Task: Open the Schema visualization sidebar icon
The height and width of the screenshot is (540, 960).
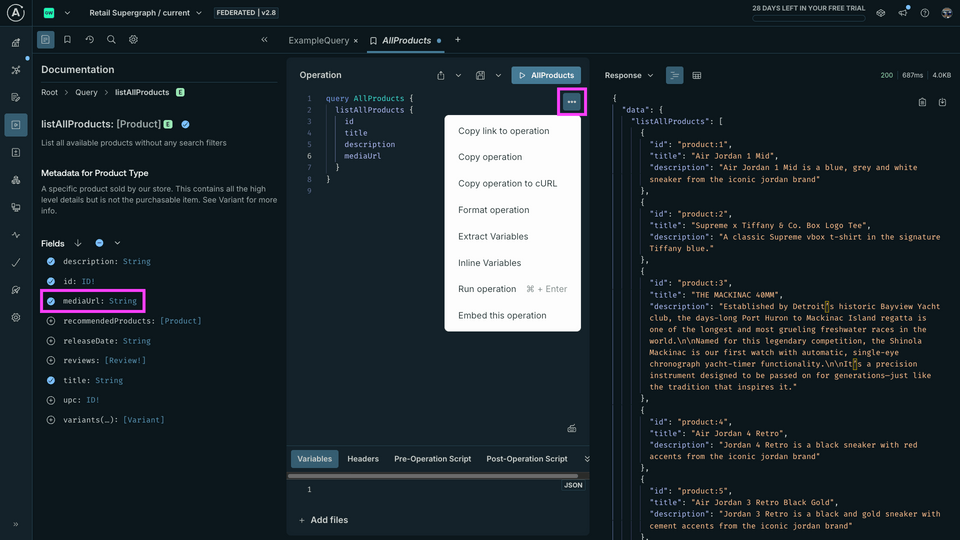Action: pos(16,70)
